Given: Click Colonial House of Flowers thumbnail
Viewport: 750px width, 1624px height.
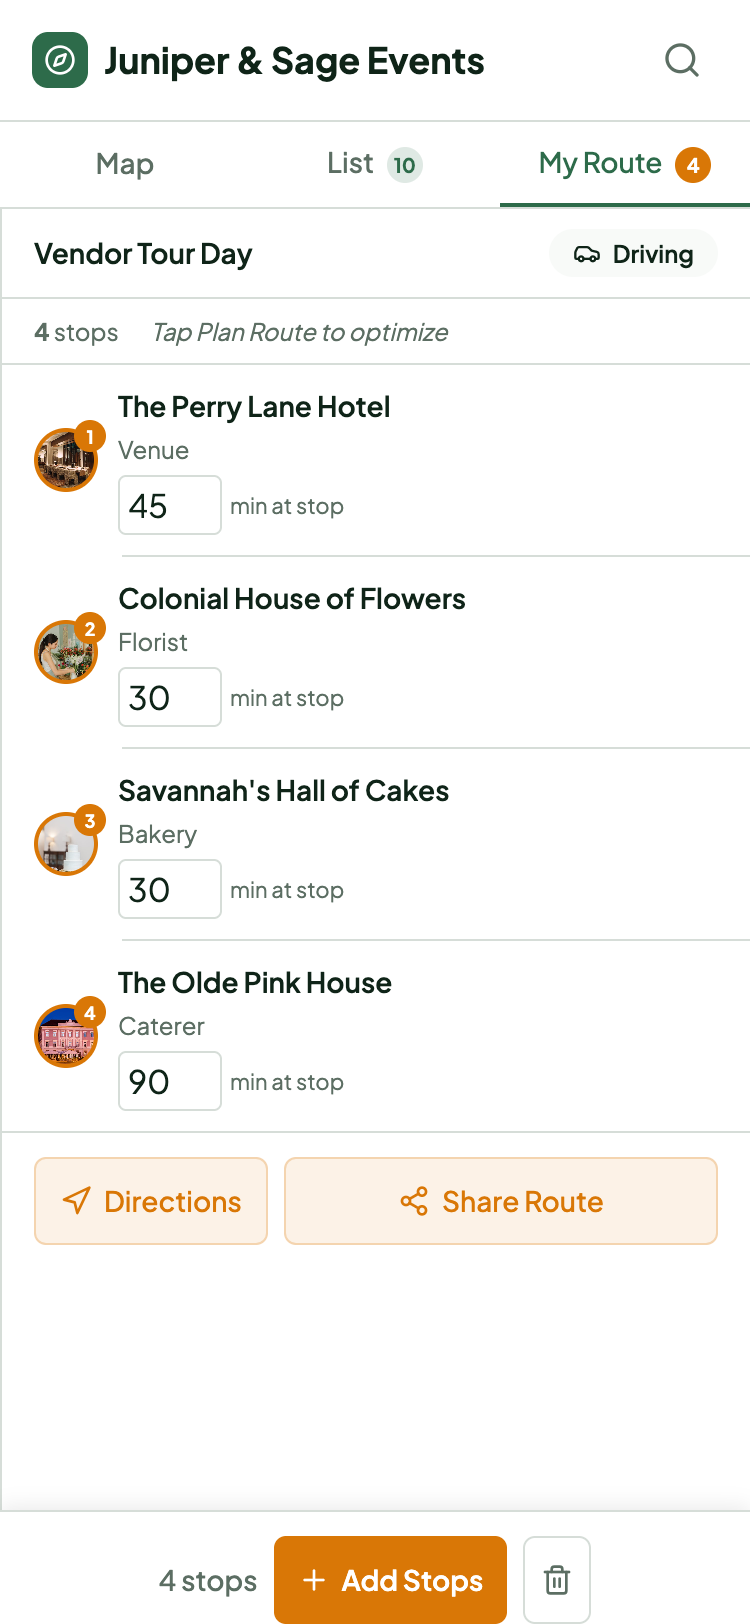Looking at the screenshot, I should tap(66, 652).
